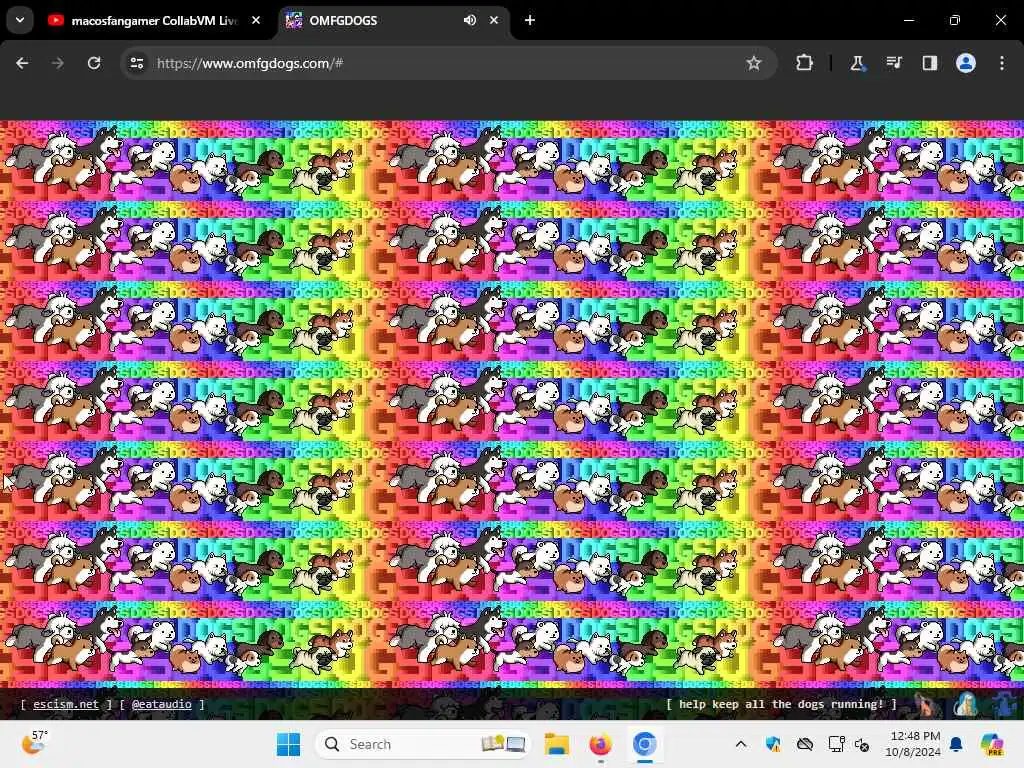Open the weather widget showing 57°
The width and height of the screenshot is (1024, 768).
click(35, 743)
